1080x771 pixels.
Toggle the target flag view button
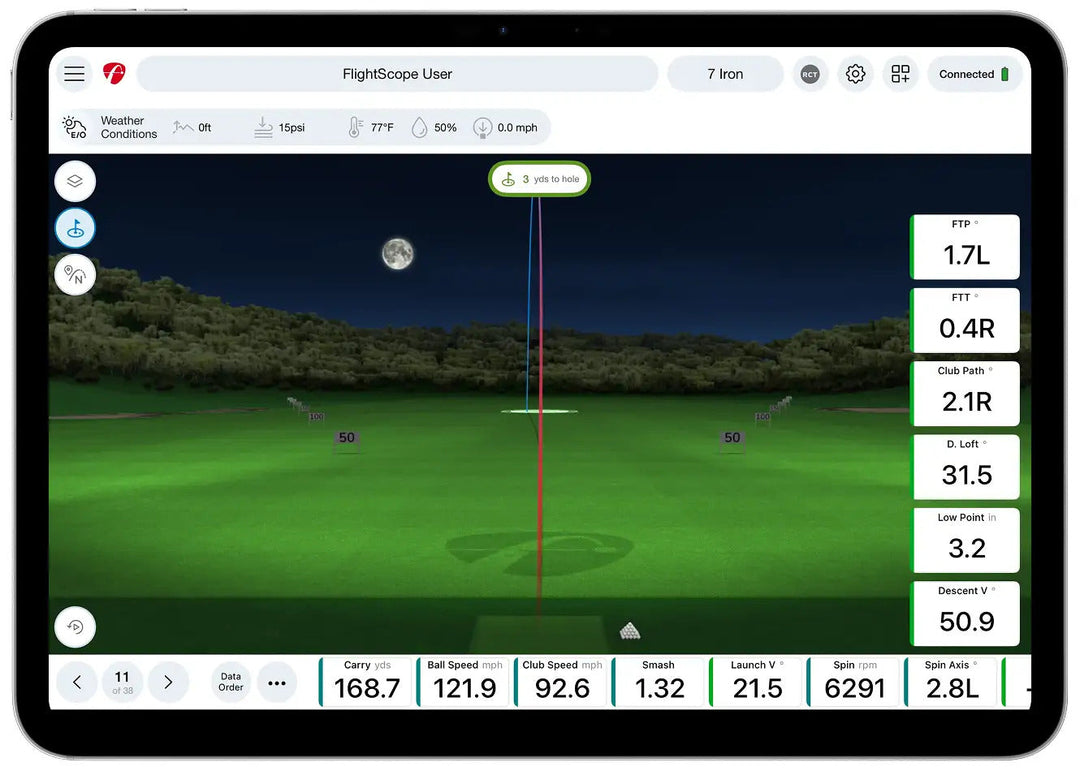(x=75, y=228)
